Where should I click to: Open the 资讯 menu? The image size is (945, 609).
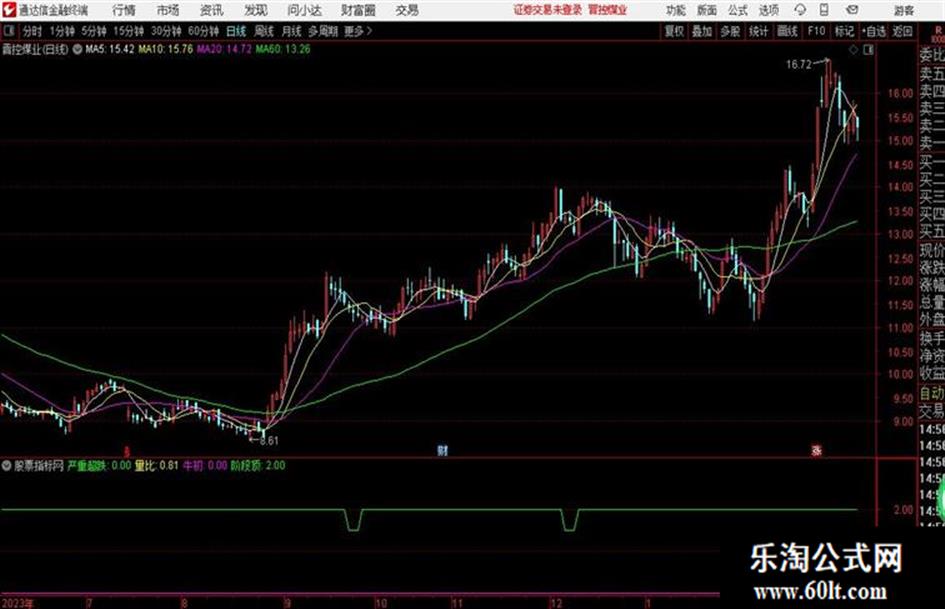[212, 10]
